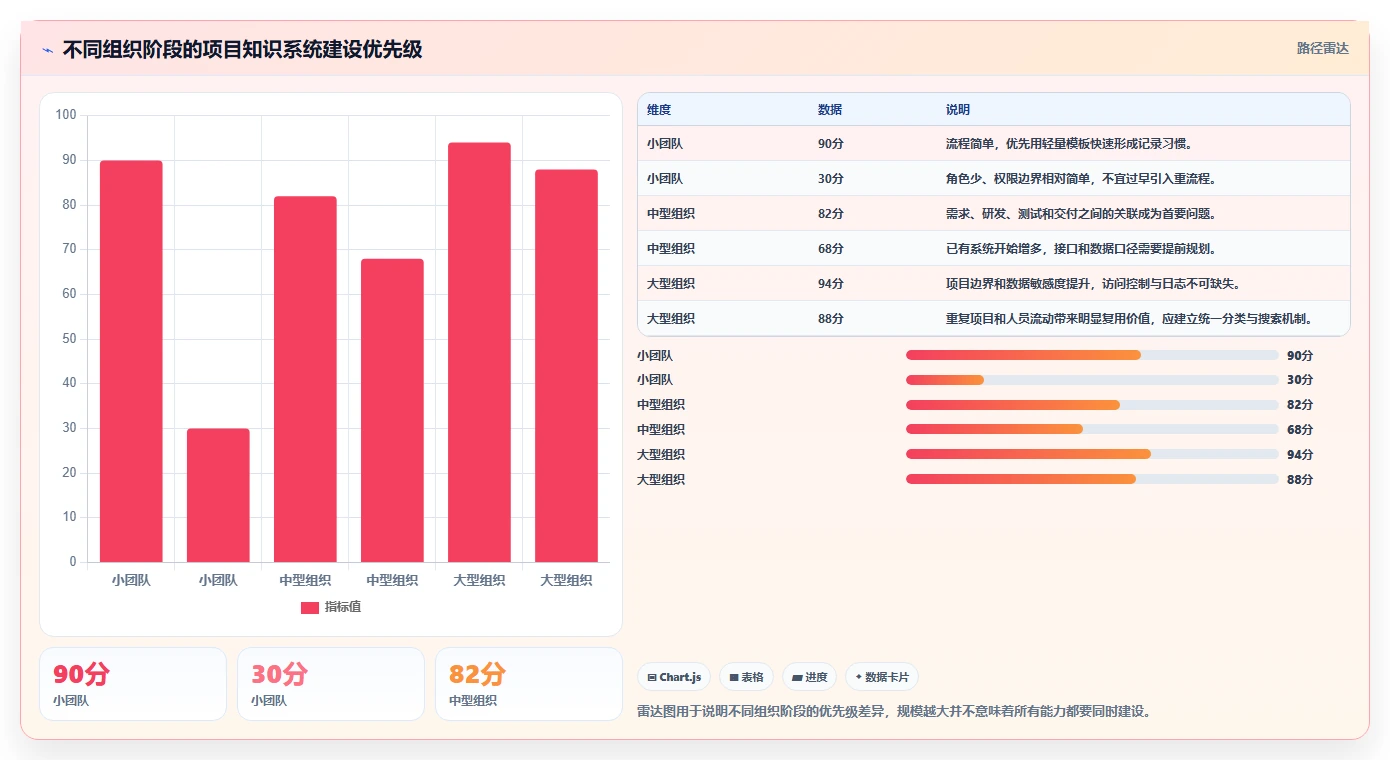Image resolution: width=1390 pixels, height=760 pixels.
Task: Click the 表格 tag chip
Action: pyautogui.click(x=746, y=677)
